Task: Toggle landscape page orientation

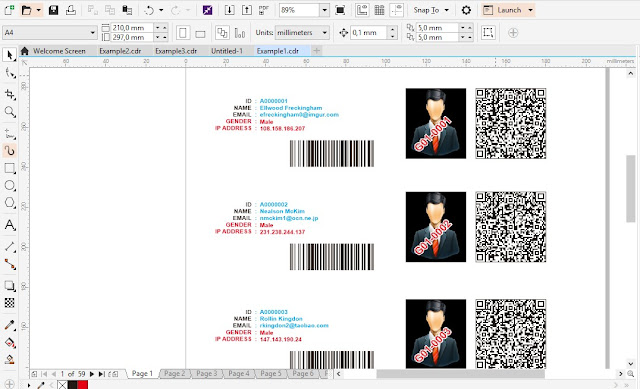Action: (x=200, y=33)
